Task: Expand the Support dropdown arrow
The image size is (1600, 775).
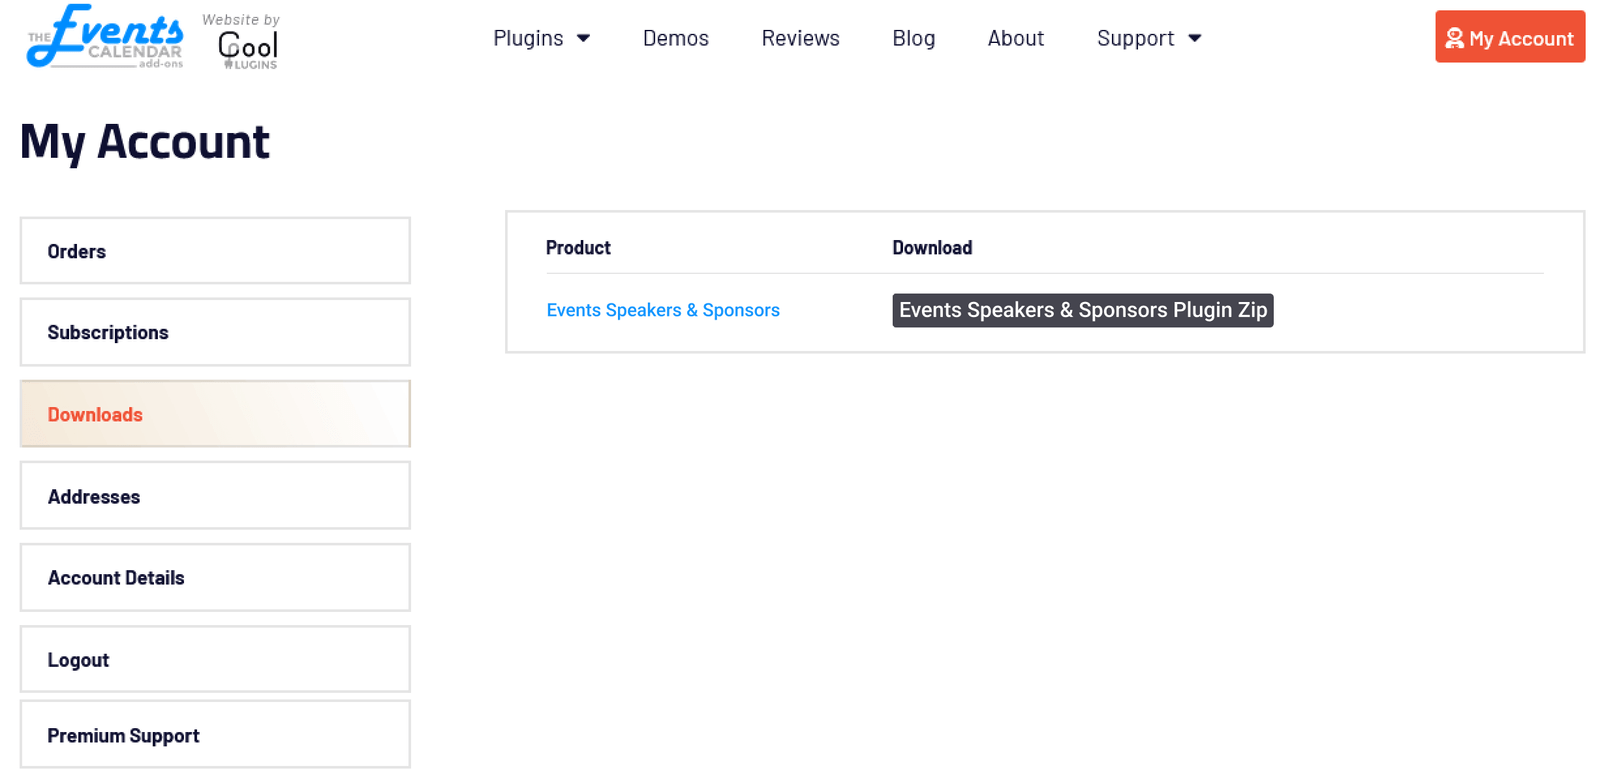Action: pyautogui.click(x=1194, y=38)
